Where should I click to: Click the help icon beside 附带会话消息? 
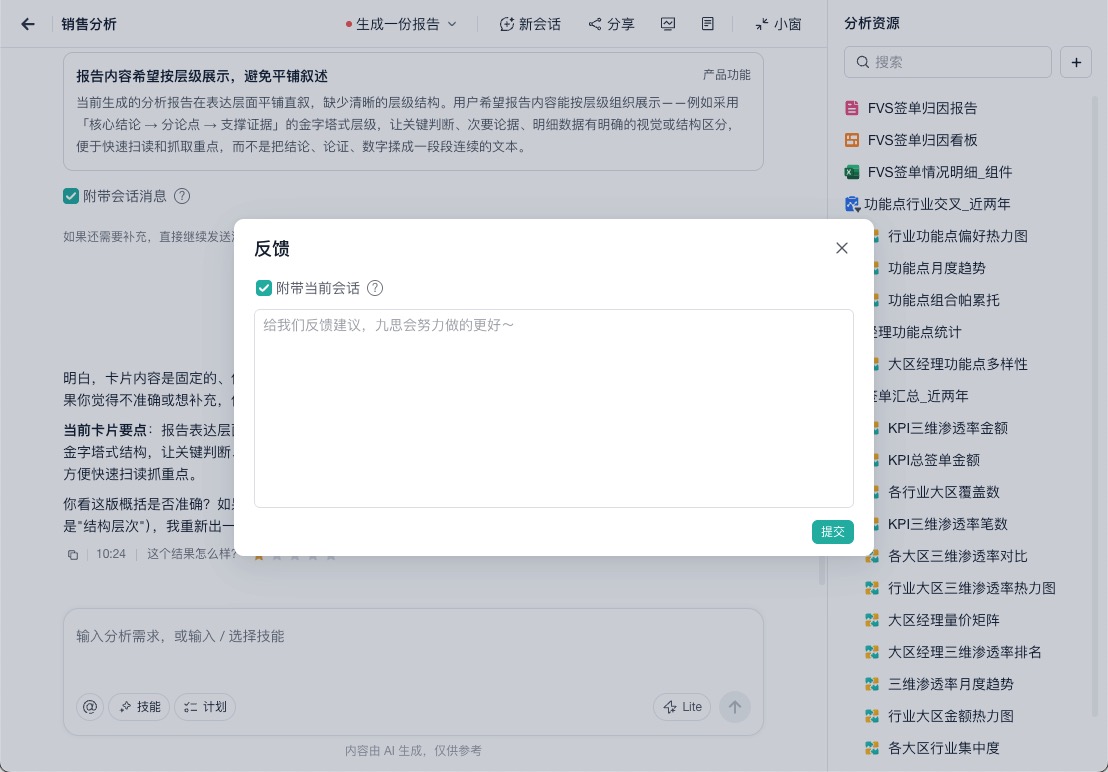pos(182,196)
